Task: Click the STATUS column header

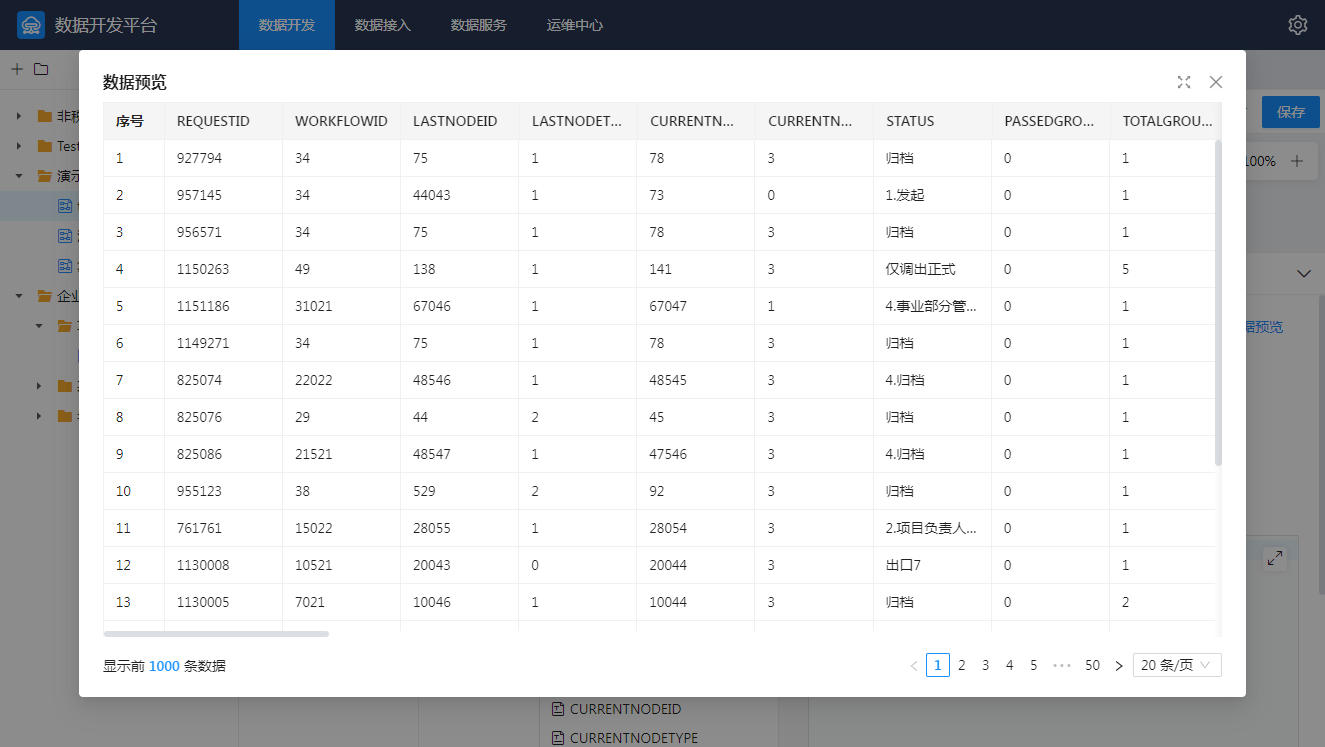Action: (910, 121)
